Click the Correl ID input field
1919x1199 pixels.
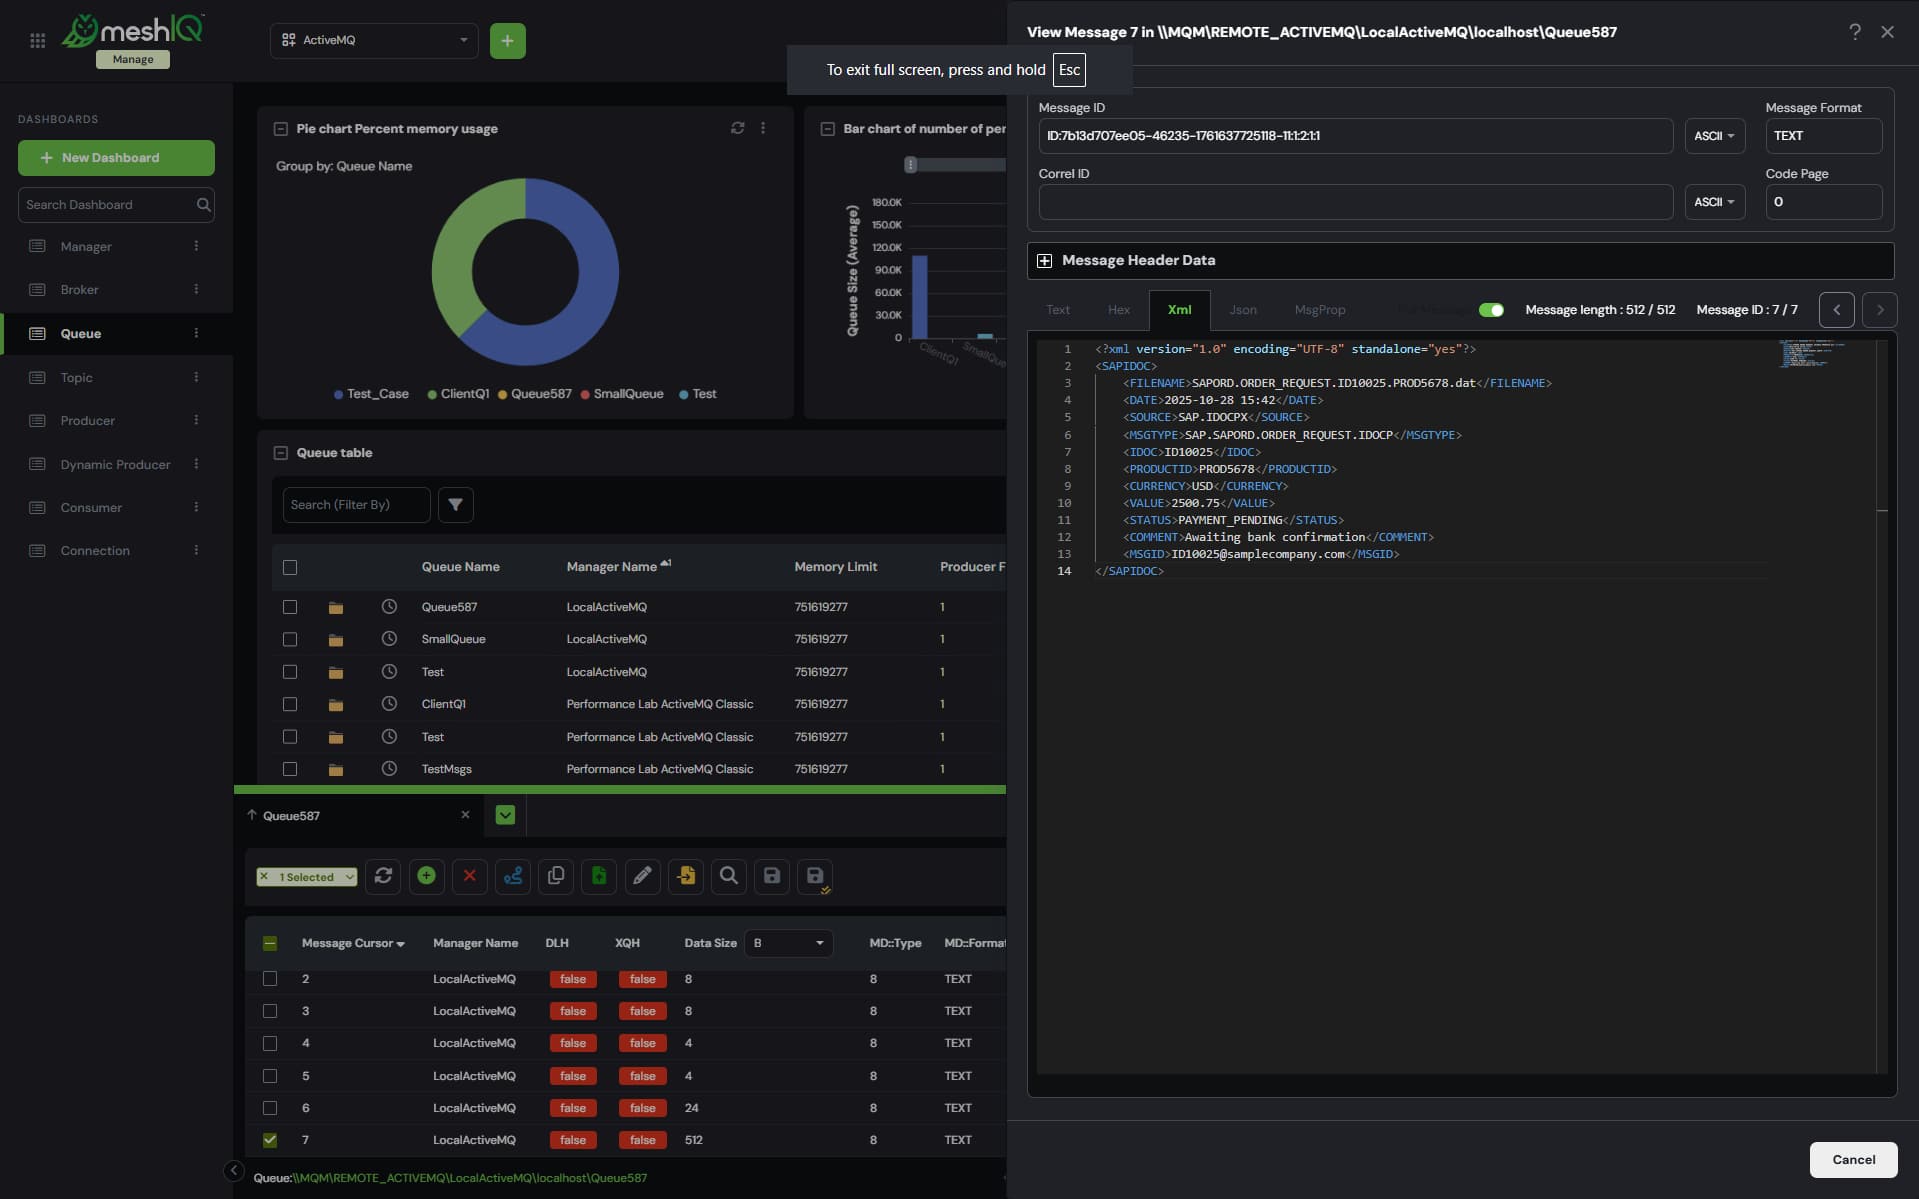pos(1355,202)
